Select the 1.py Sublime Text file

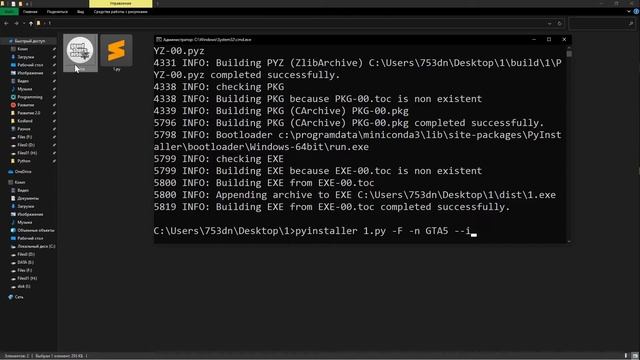click(x=116, y=53)
